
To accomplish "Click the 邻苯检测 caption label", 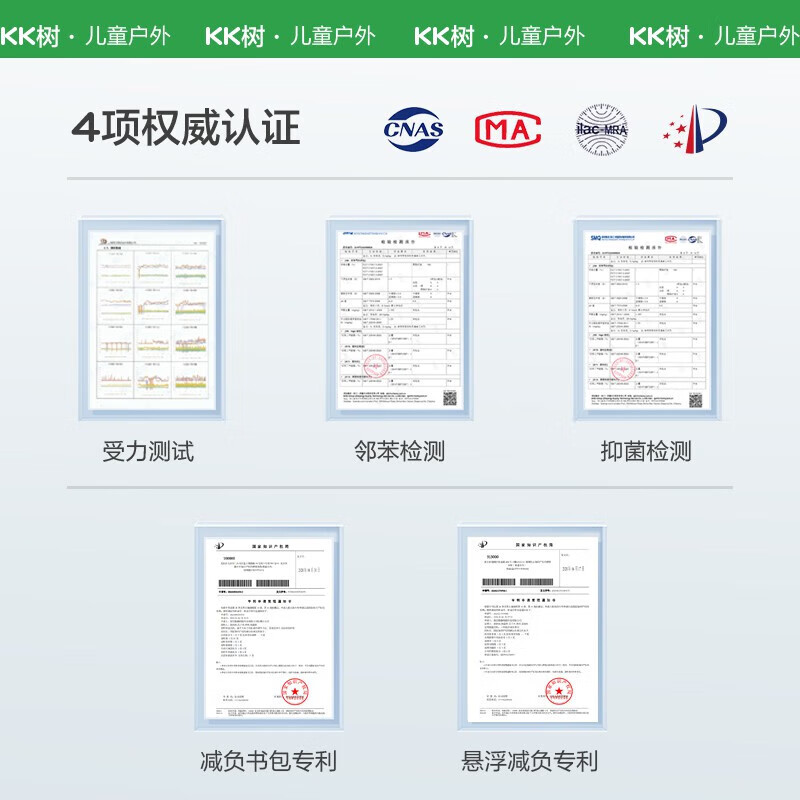I will 399,452.
